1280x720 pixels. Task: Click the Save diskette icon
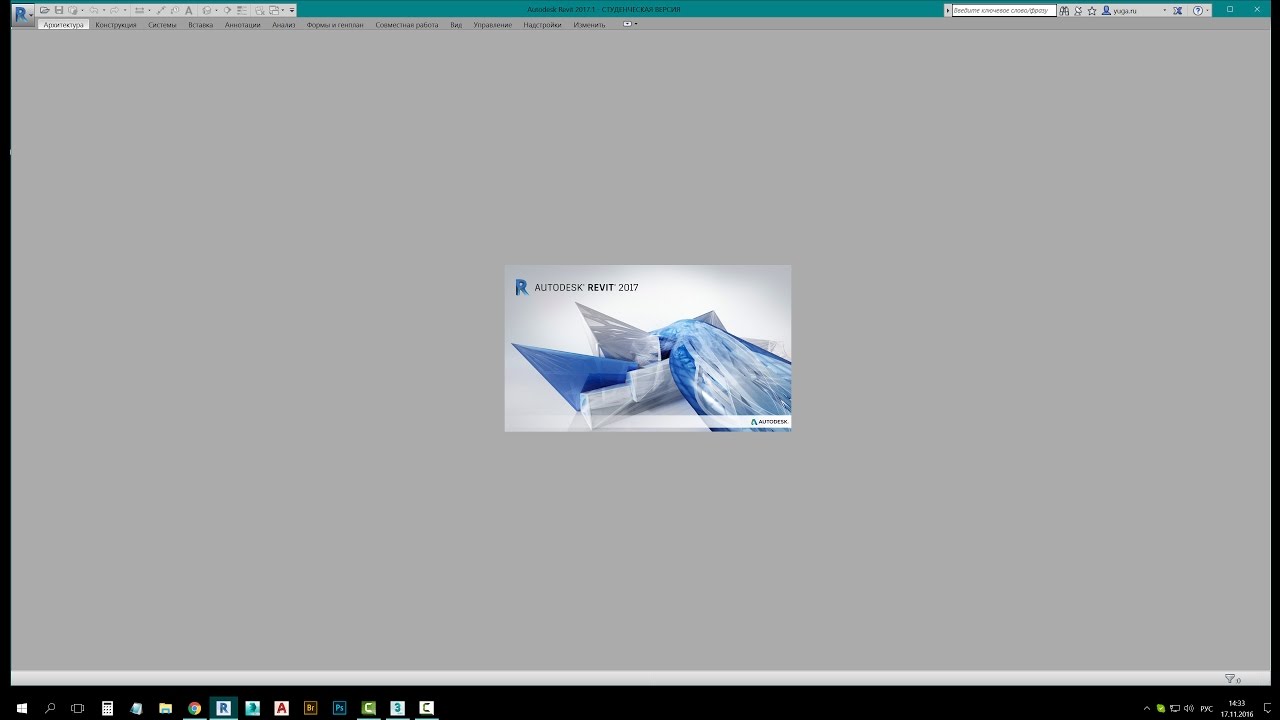coord(59,10)
